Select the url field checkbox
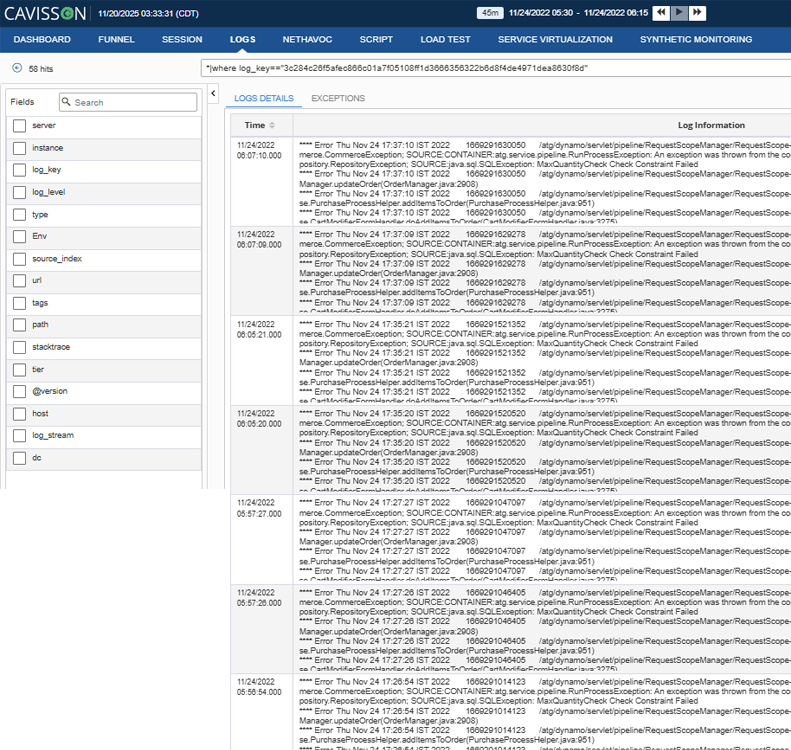 (19, 280)
